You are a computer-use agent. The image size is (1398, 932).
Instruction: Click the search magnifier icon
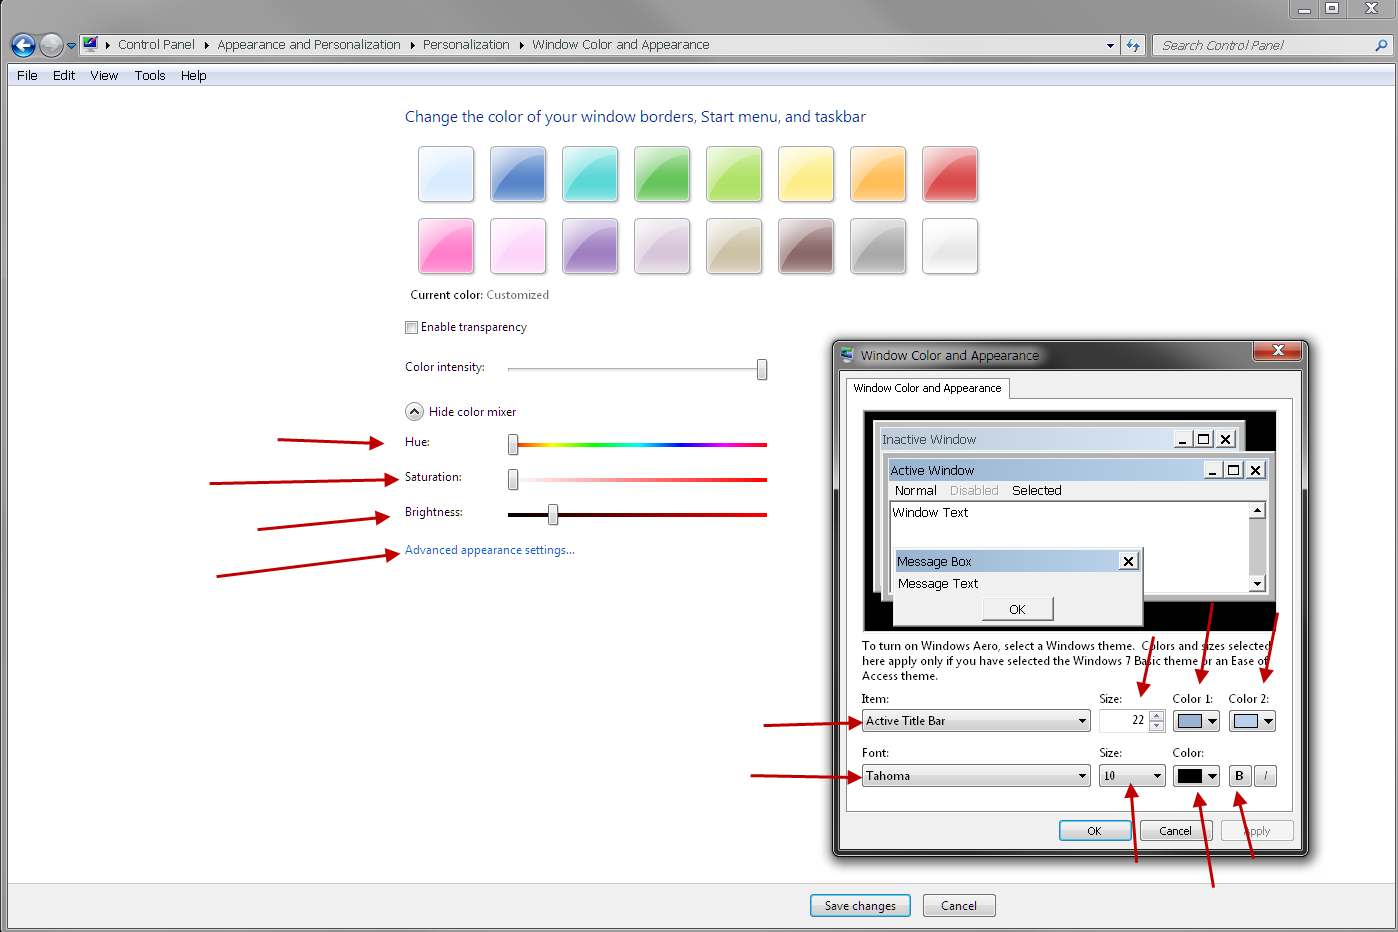click(x=1381, y=45)
